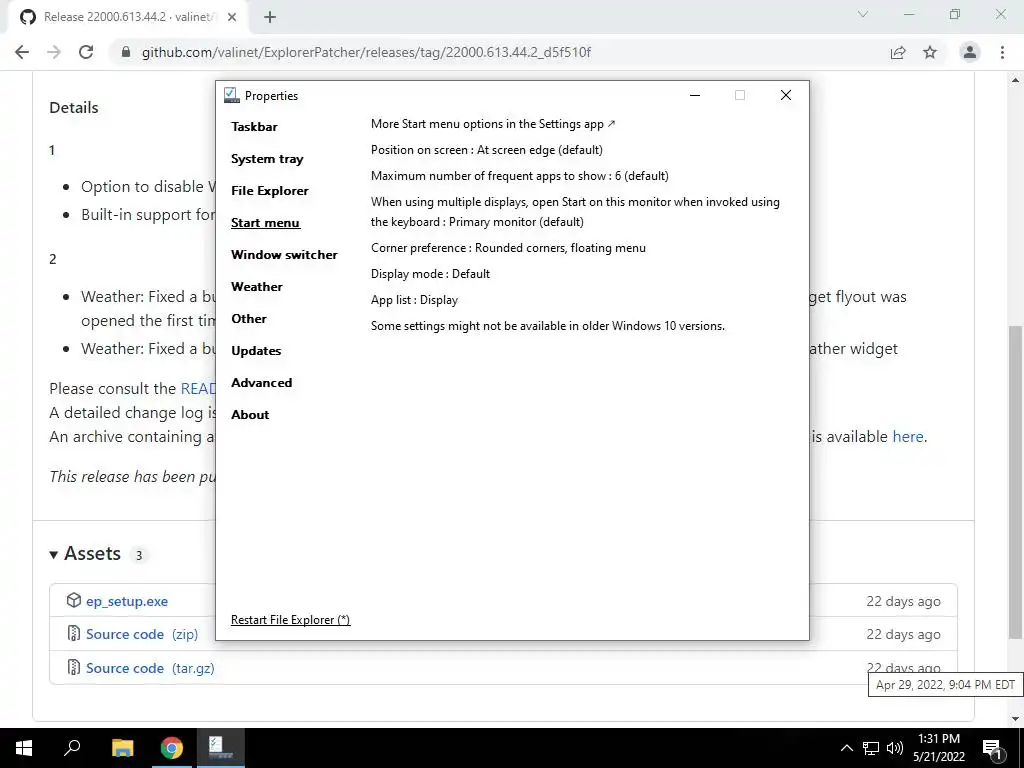The width and height of the screenshot is (1024, 768).
Task: Open the README link on GitHub page
Action: (x=198, y=389)
